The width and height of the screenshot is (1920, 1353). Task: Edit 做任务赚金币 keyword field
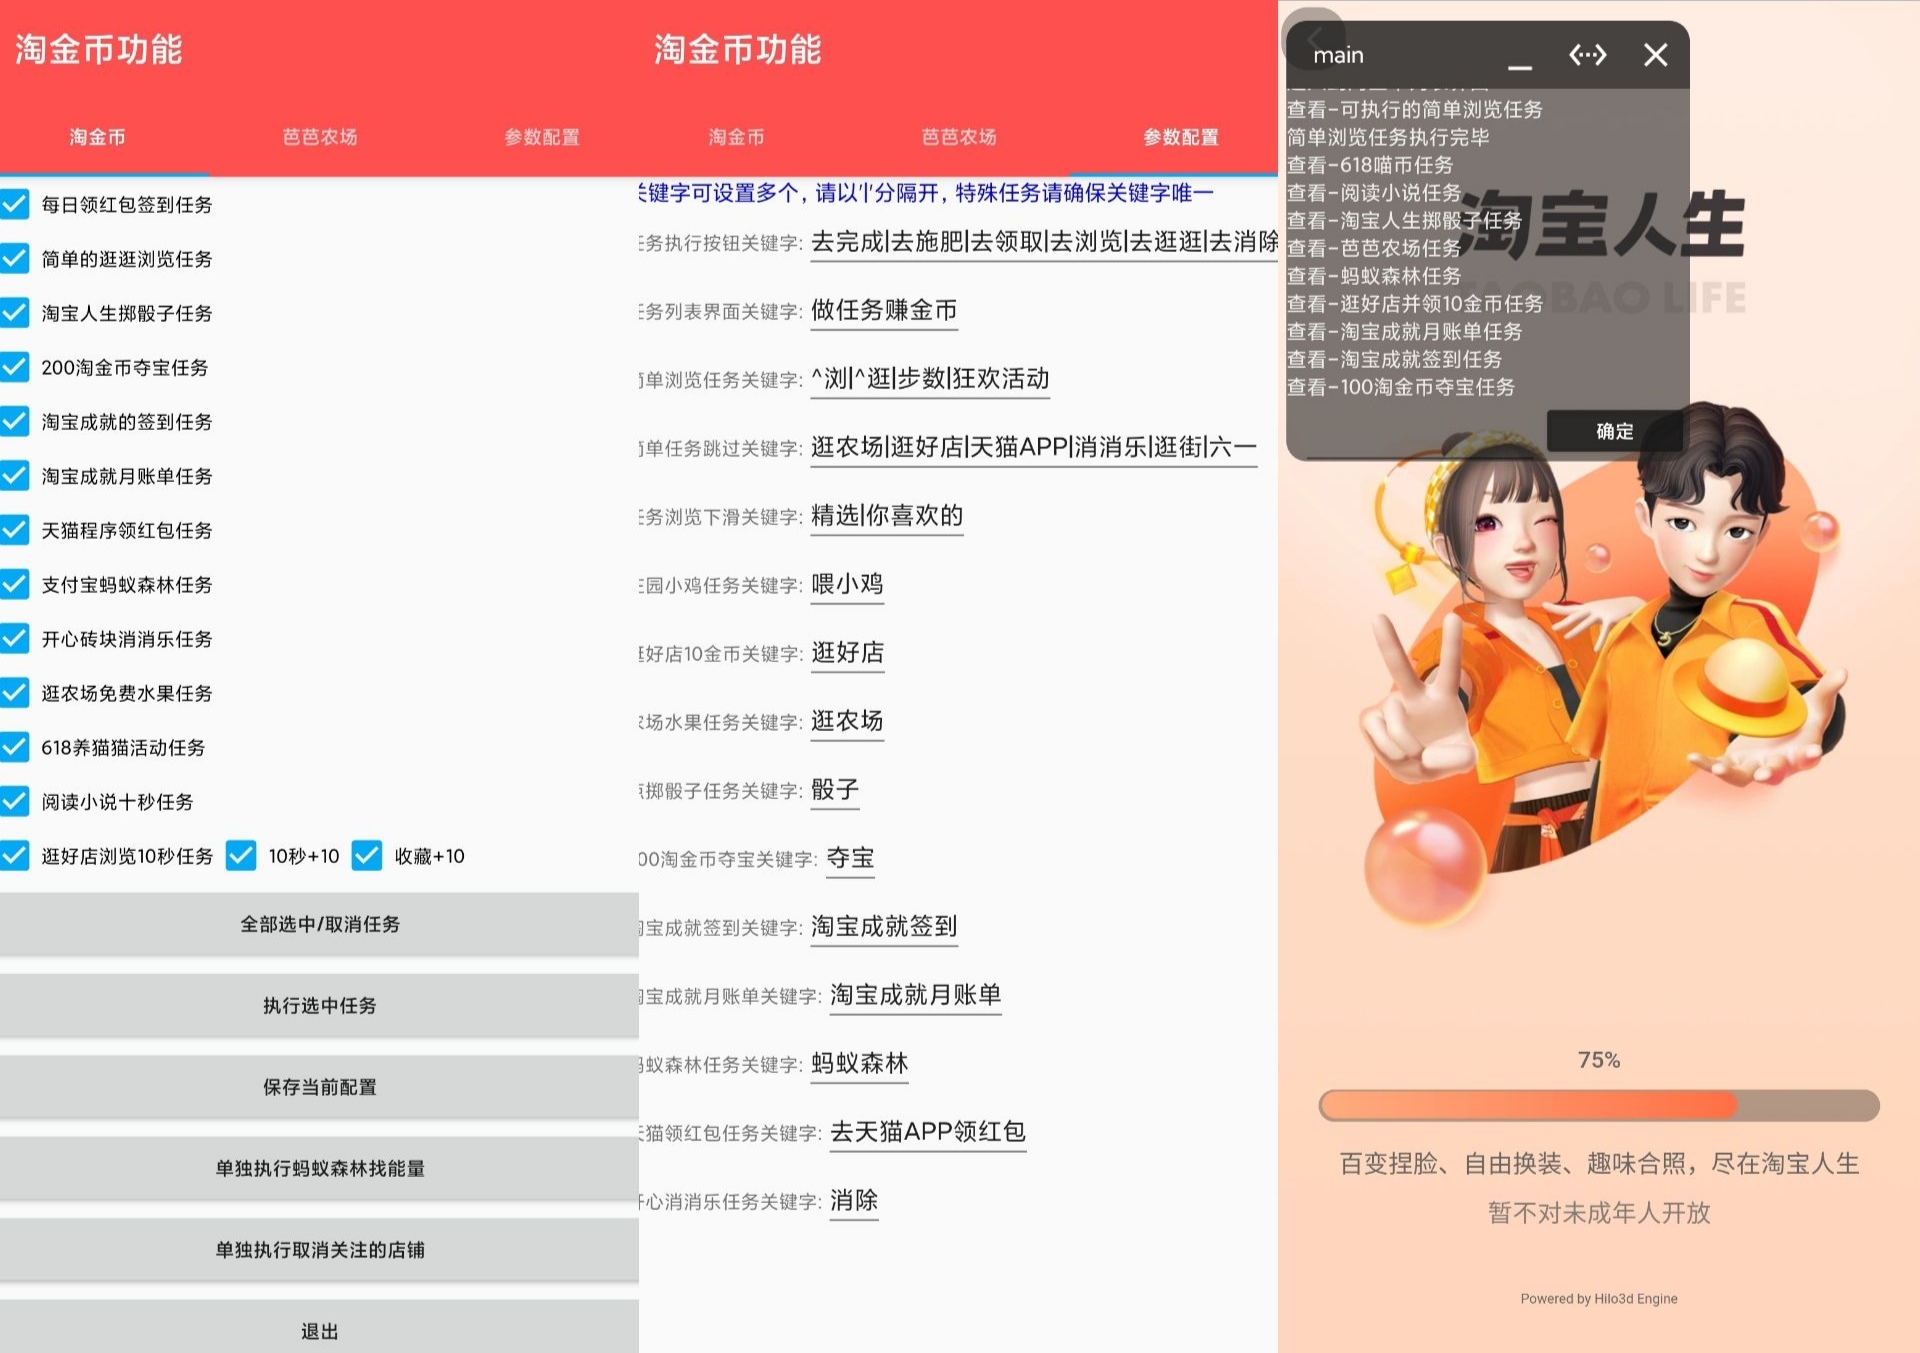pos(884,311)
